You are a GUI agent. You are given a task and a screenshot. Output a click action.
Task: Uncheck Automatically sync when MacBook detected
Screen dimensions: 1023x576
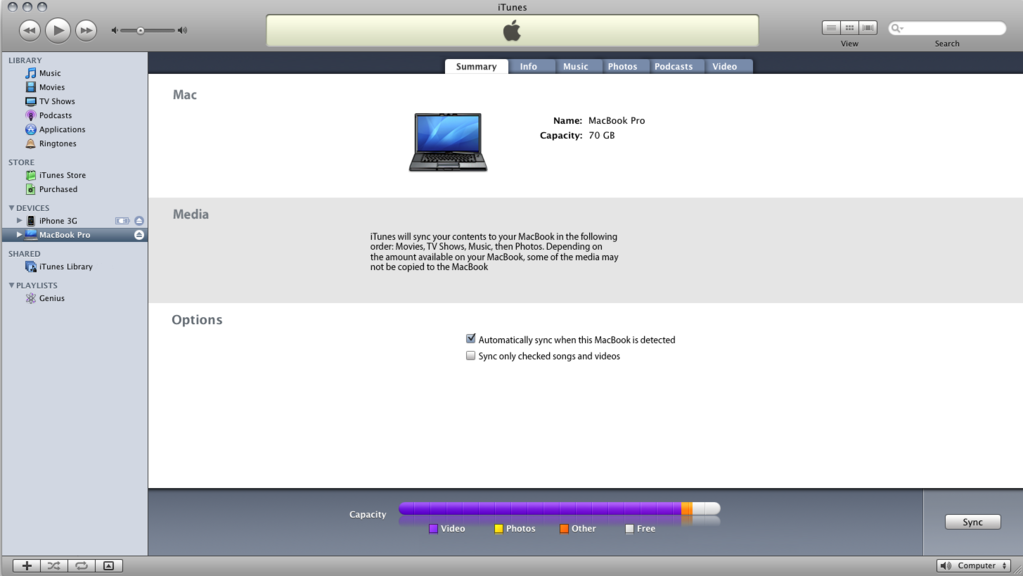[470, 339]
